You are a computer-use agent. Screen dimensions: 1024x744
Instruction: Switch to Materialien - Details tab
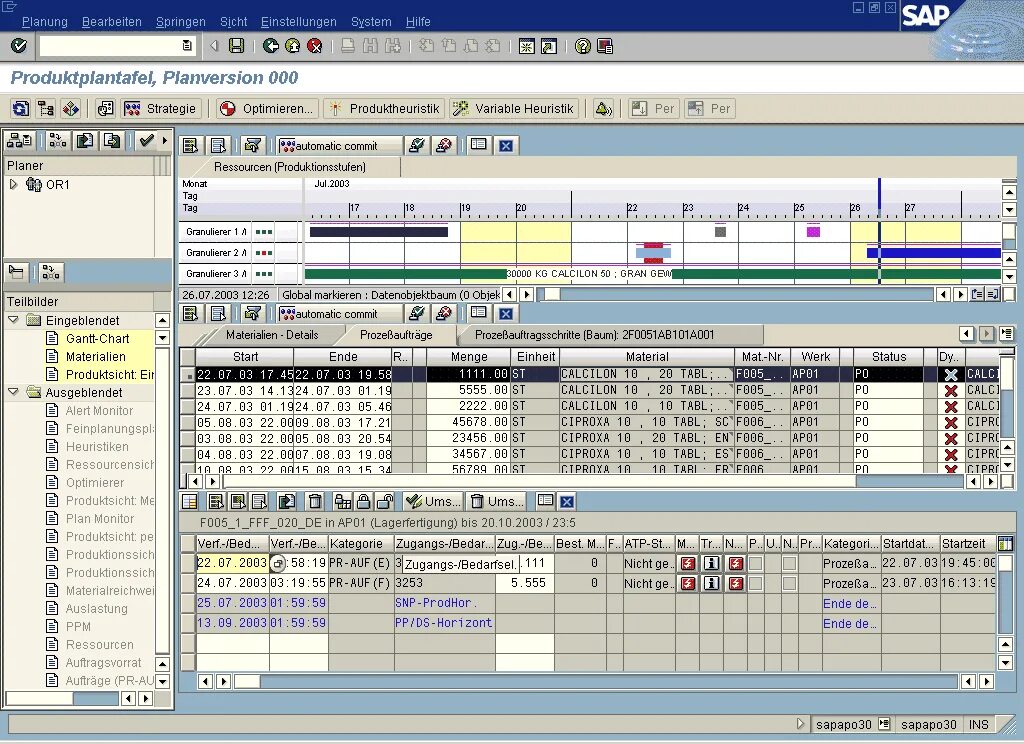point(272,335)
